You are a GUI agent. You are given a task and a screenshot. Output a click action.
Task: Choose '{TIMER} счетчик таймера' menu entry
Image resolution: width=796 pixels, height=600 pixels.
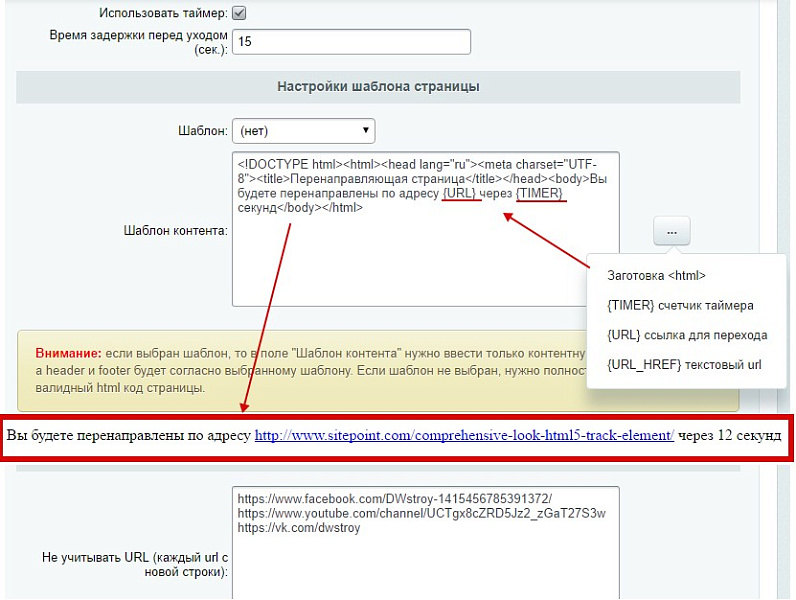680,306
